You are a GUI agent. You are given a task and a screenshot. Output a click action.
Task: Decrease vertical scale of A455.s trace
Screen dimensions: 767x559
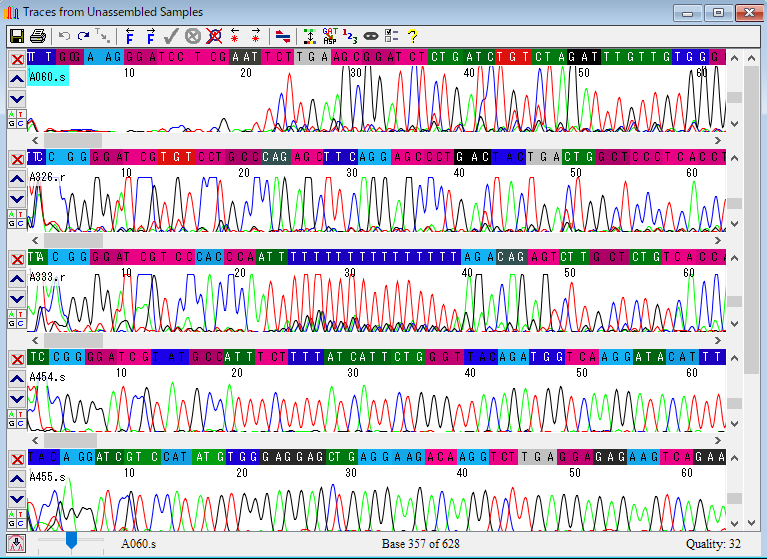(x=734, y=524)
